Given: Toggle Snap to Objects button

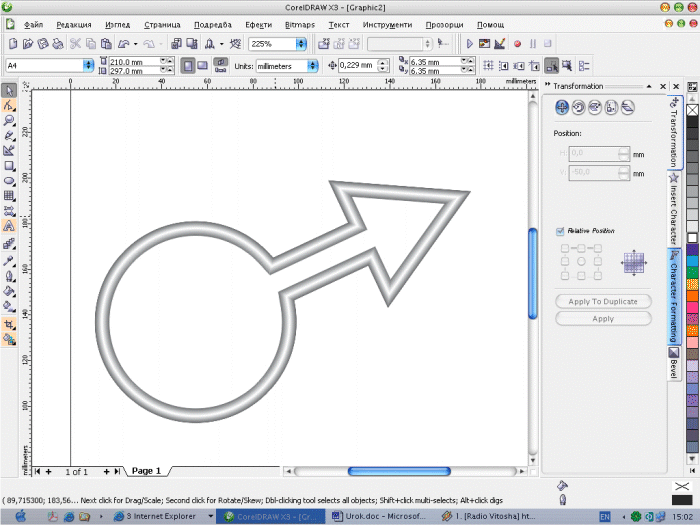Looking at the screenshot, I should pos(519,66).
